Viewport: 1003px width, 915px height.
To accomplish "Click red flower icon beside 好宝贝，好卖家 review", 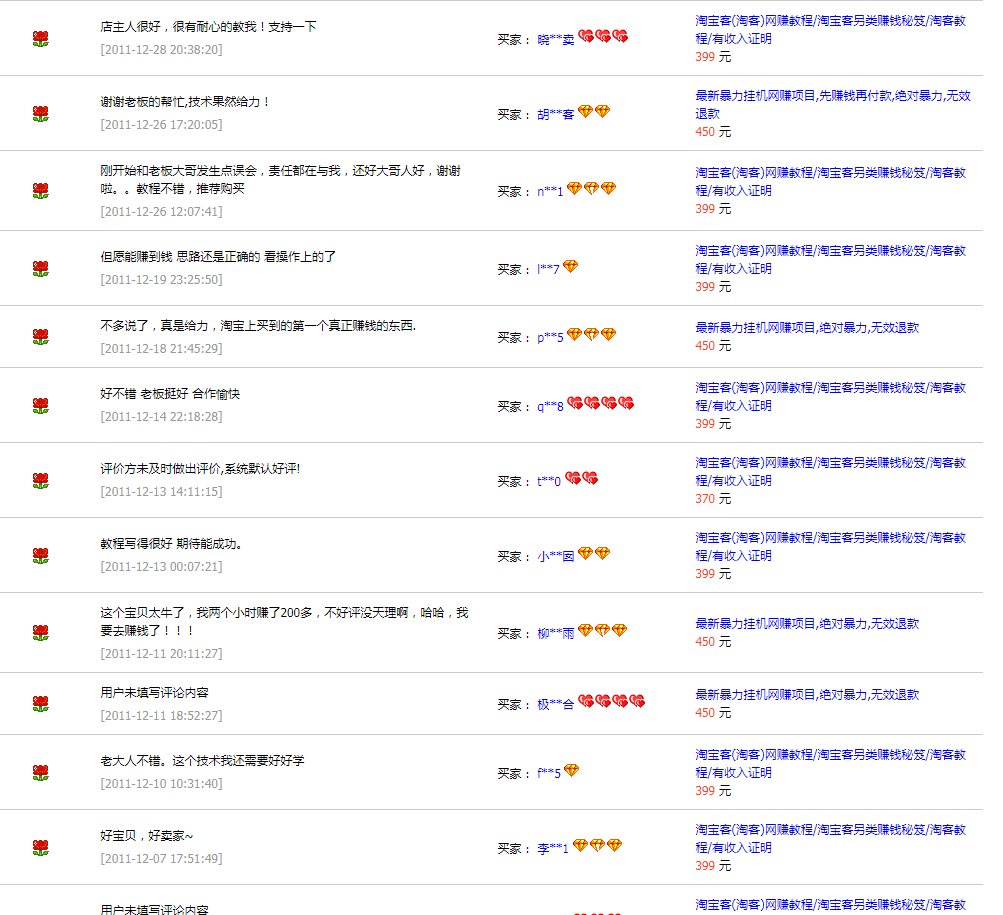I will [40, 848].
